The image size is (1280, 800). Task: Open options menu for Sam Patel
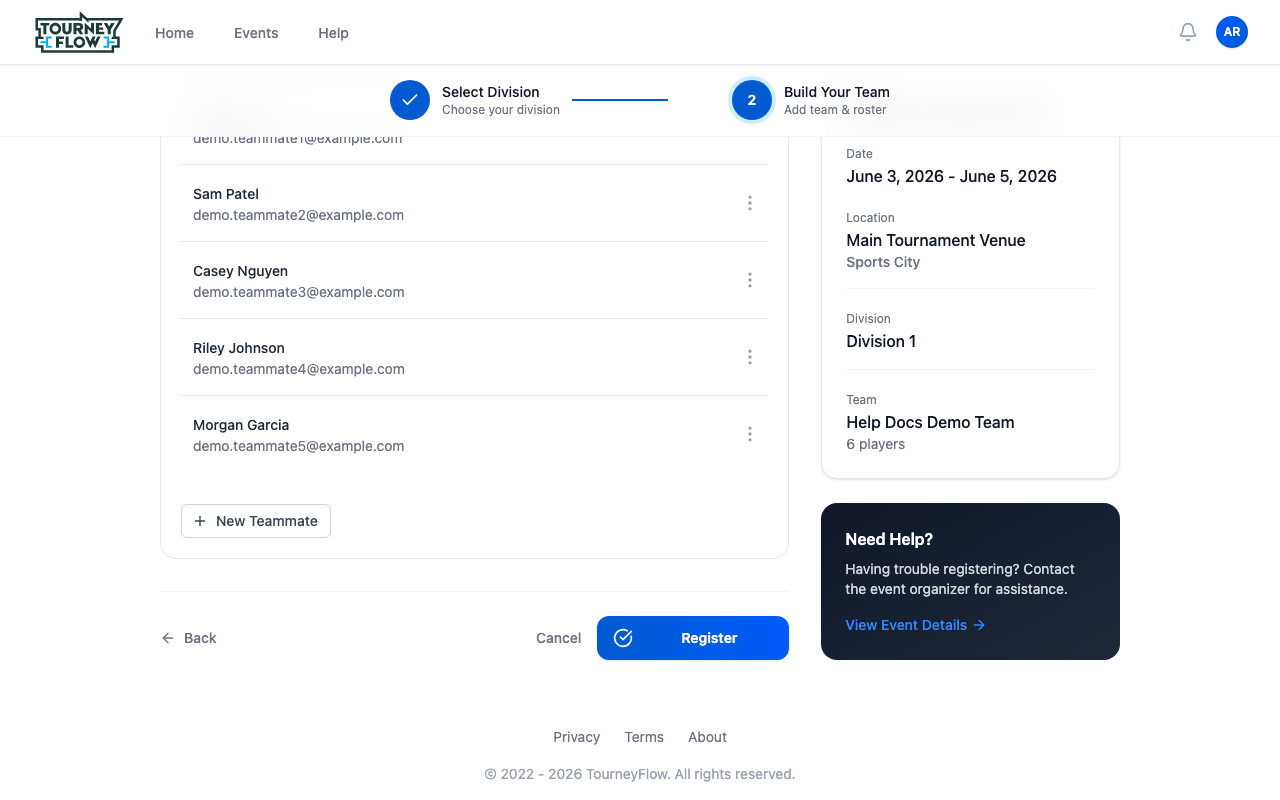pyautogui.click(x=750, y=203)
